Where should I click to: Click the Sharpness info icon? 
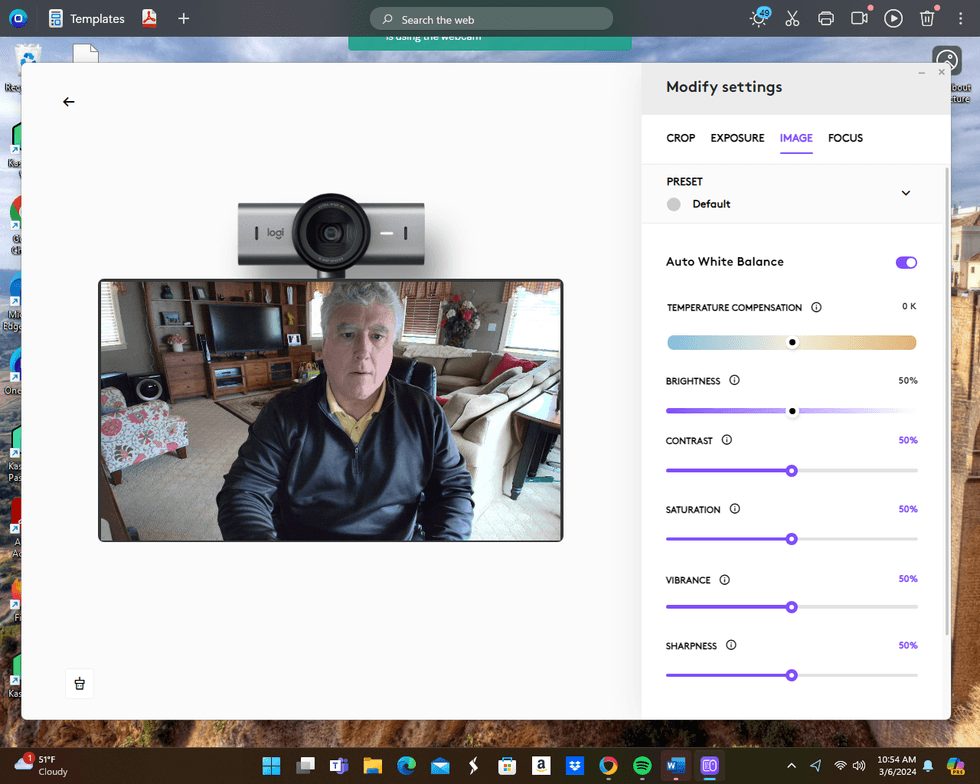click(731, 645)
